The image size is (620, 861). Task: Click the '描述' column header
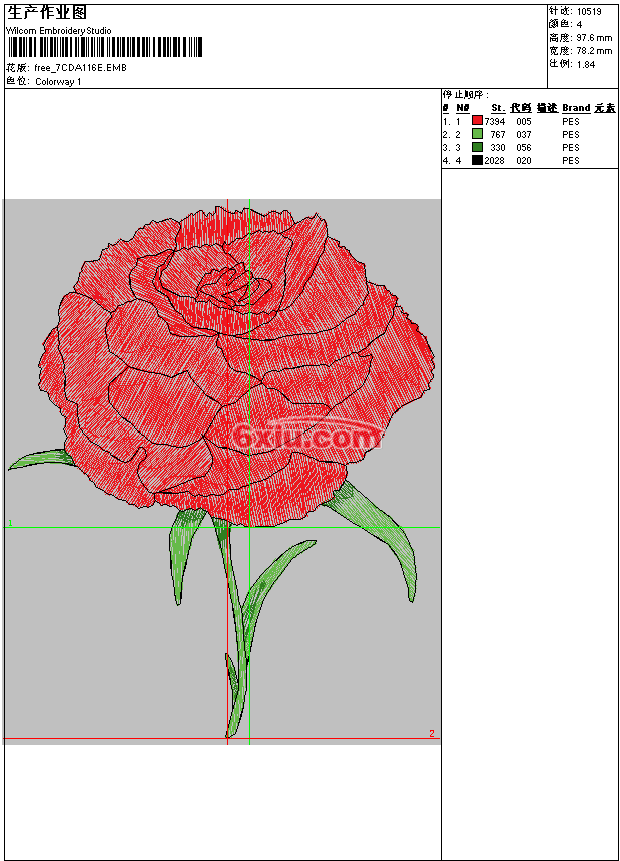(547, 108)
